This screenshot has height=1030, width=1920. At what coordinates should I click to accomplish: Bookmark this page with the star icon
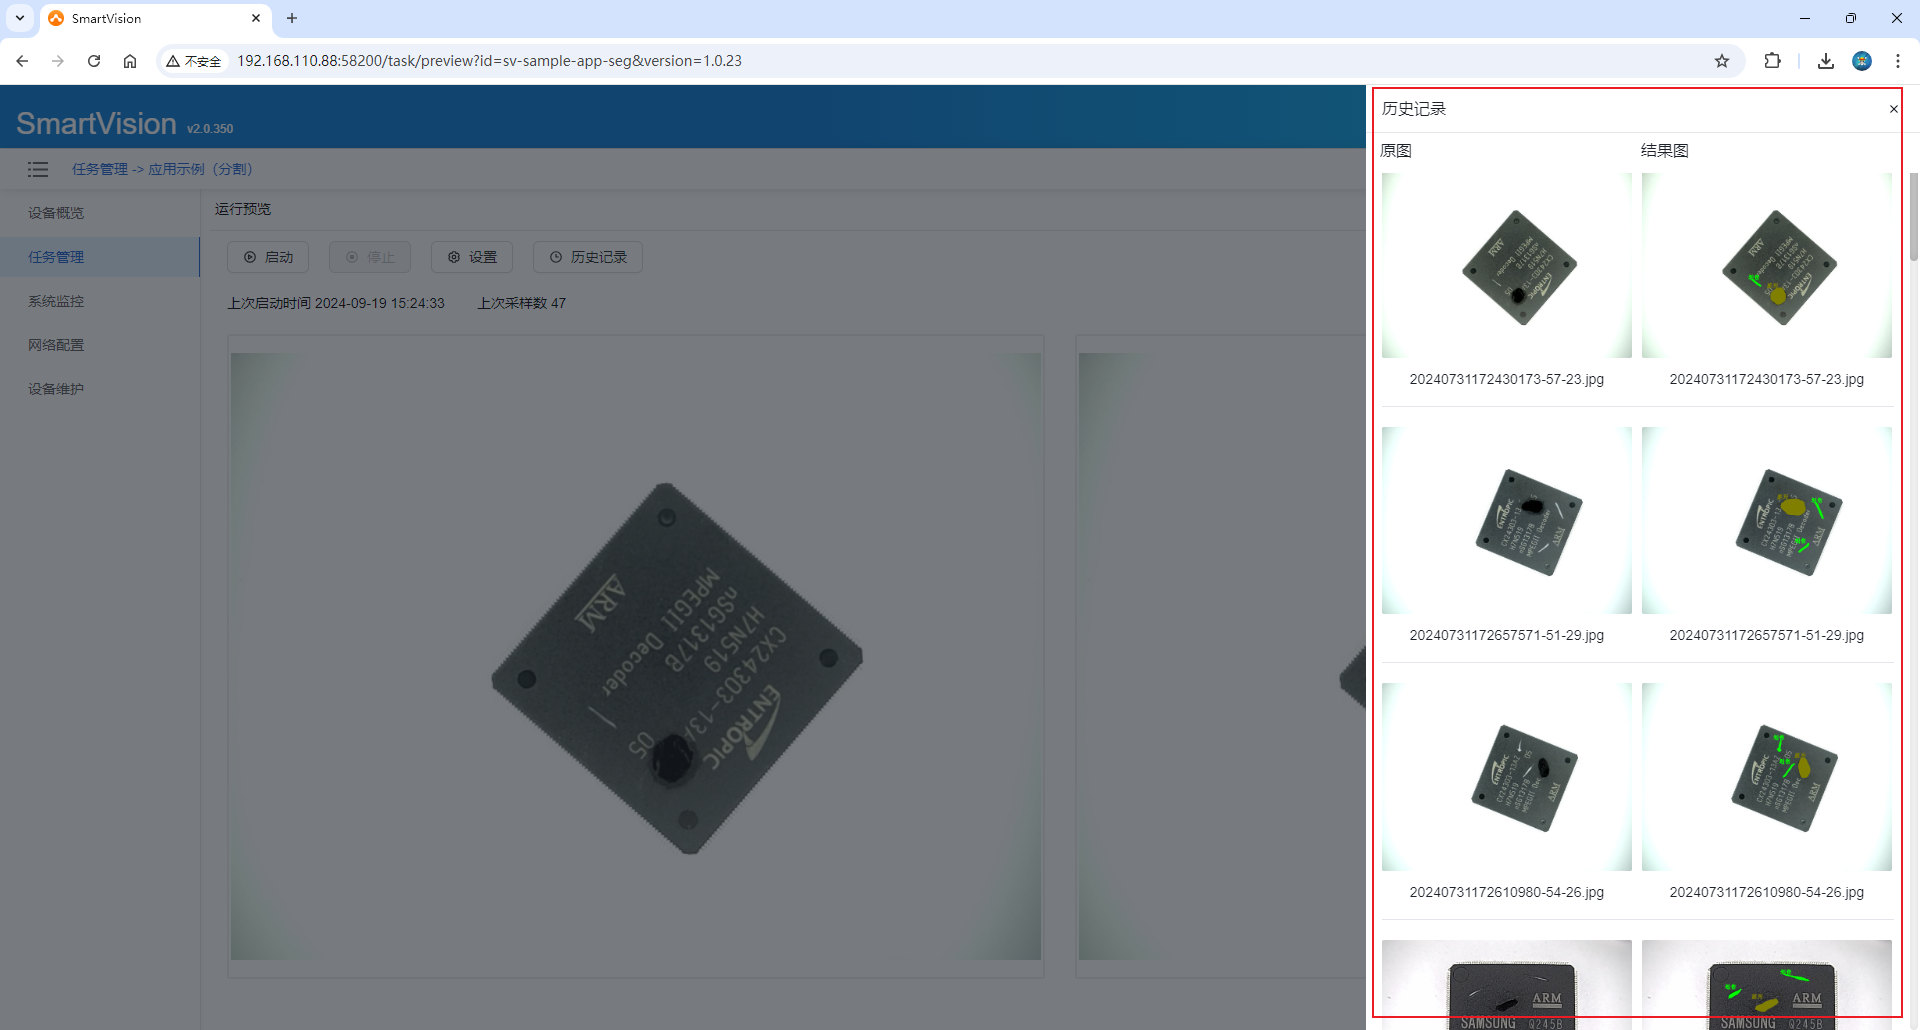click(x=1722, y=61)
